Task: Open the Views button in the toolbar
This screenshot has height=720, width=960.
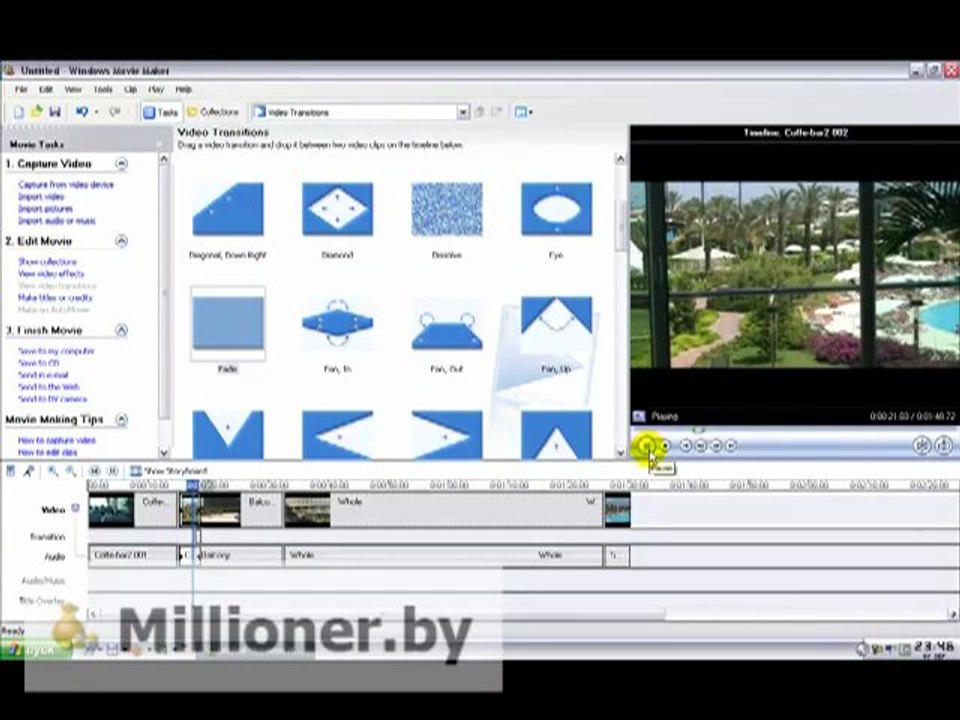Action: click(523, 112)
